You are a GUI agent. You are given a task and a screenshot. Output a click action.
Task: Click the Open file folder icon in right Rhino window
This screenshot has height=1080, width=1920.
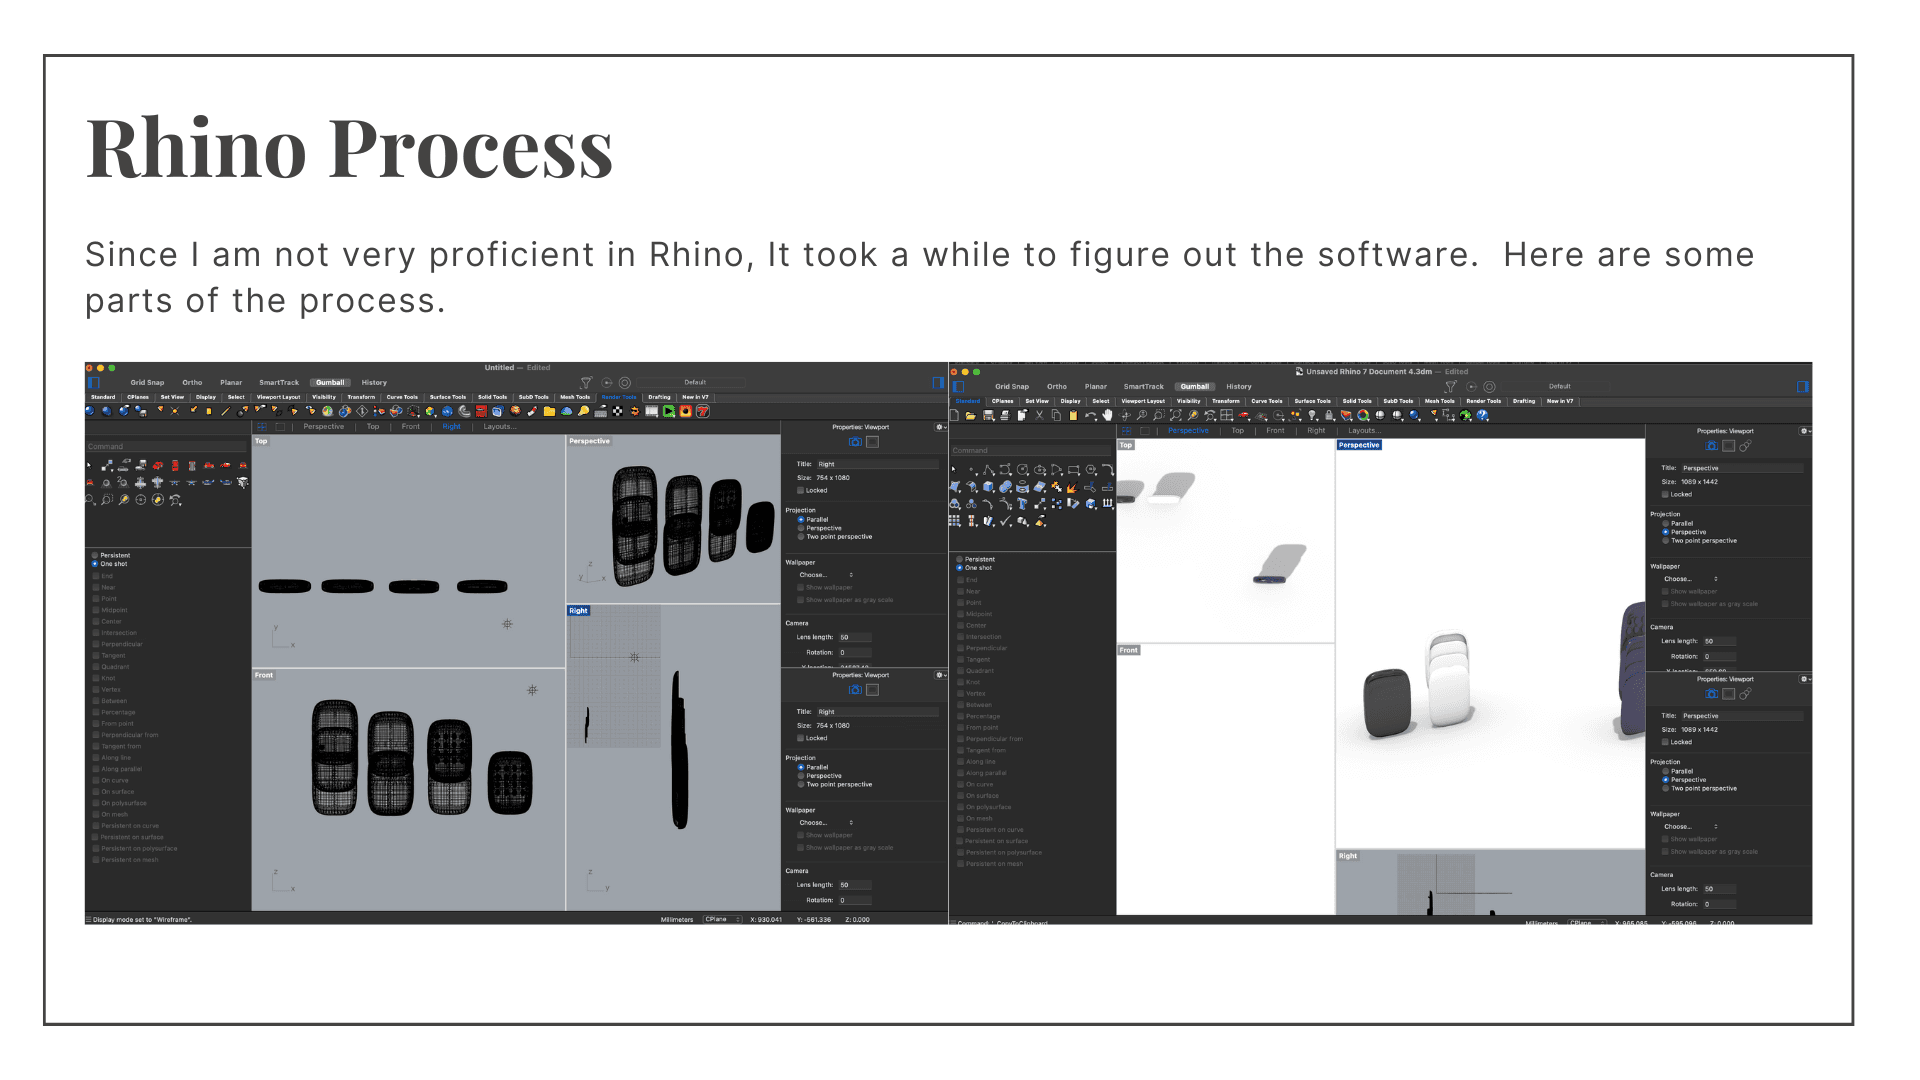click(x=970, y=415)
